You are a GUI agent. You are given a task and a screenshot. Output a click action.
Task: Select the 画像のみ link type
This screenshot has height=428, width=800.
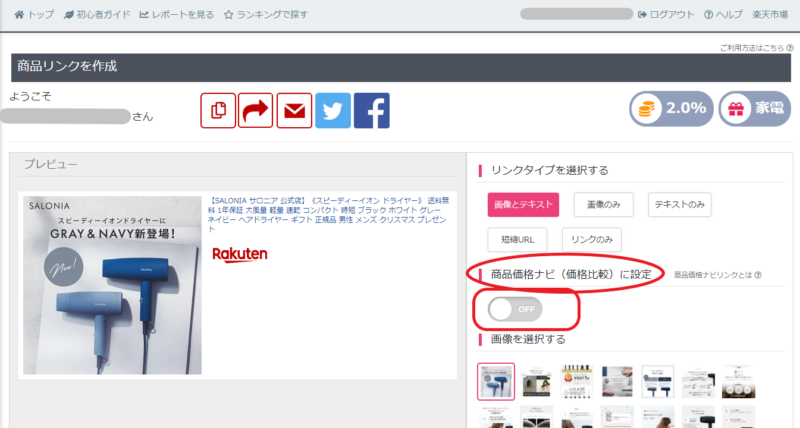point(604,205)
